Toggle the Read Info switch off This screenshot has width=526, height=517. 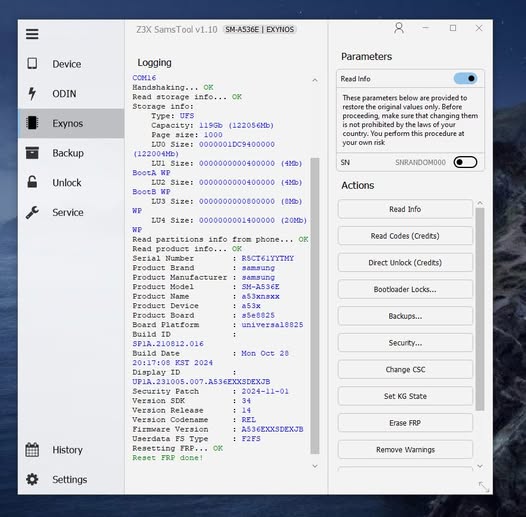point(465,79)
